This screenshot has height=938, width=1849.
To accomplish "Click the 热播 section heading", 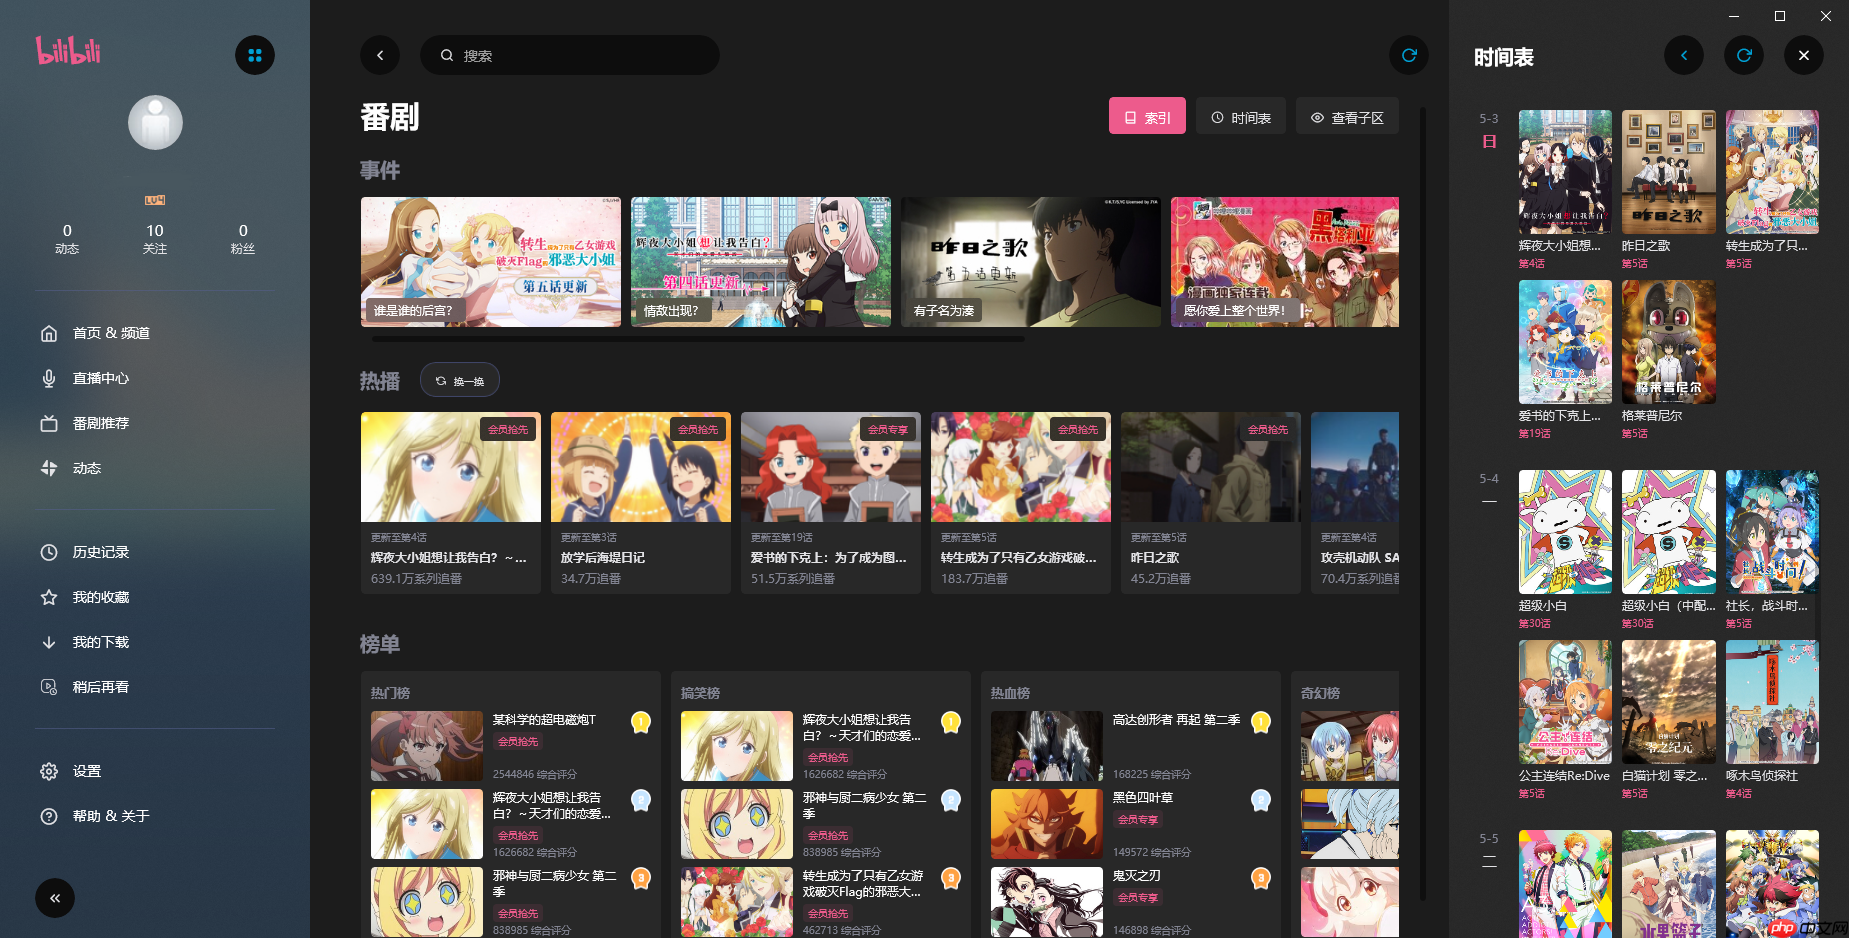I will click(x=380, y=381).
